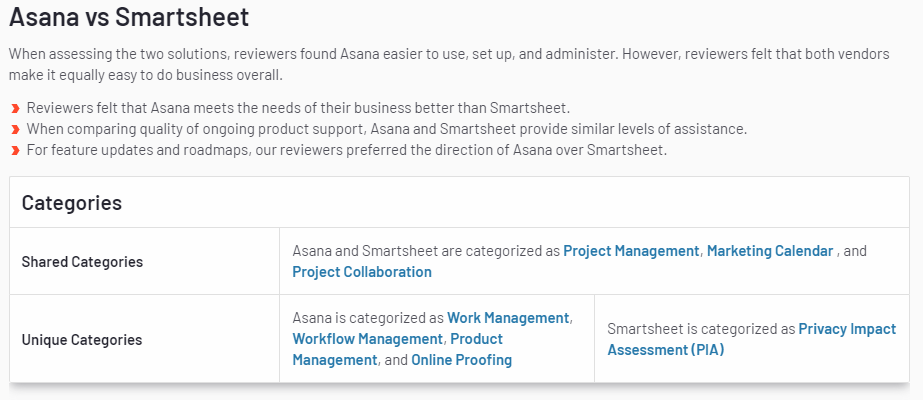Click bullet text about feature updates and roadmaps
Viewport: 923px width, 400px height.
(x=347, y=150)
